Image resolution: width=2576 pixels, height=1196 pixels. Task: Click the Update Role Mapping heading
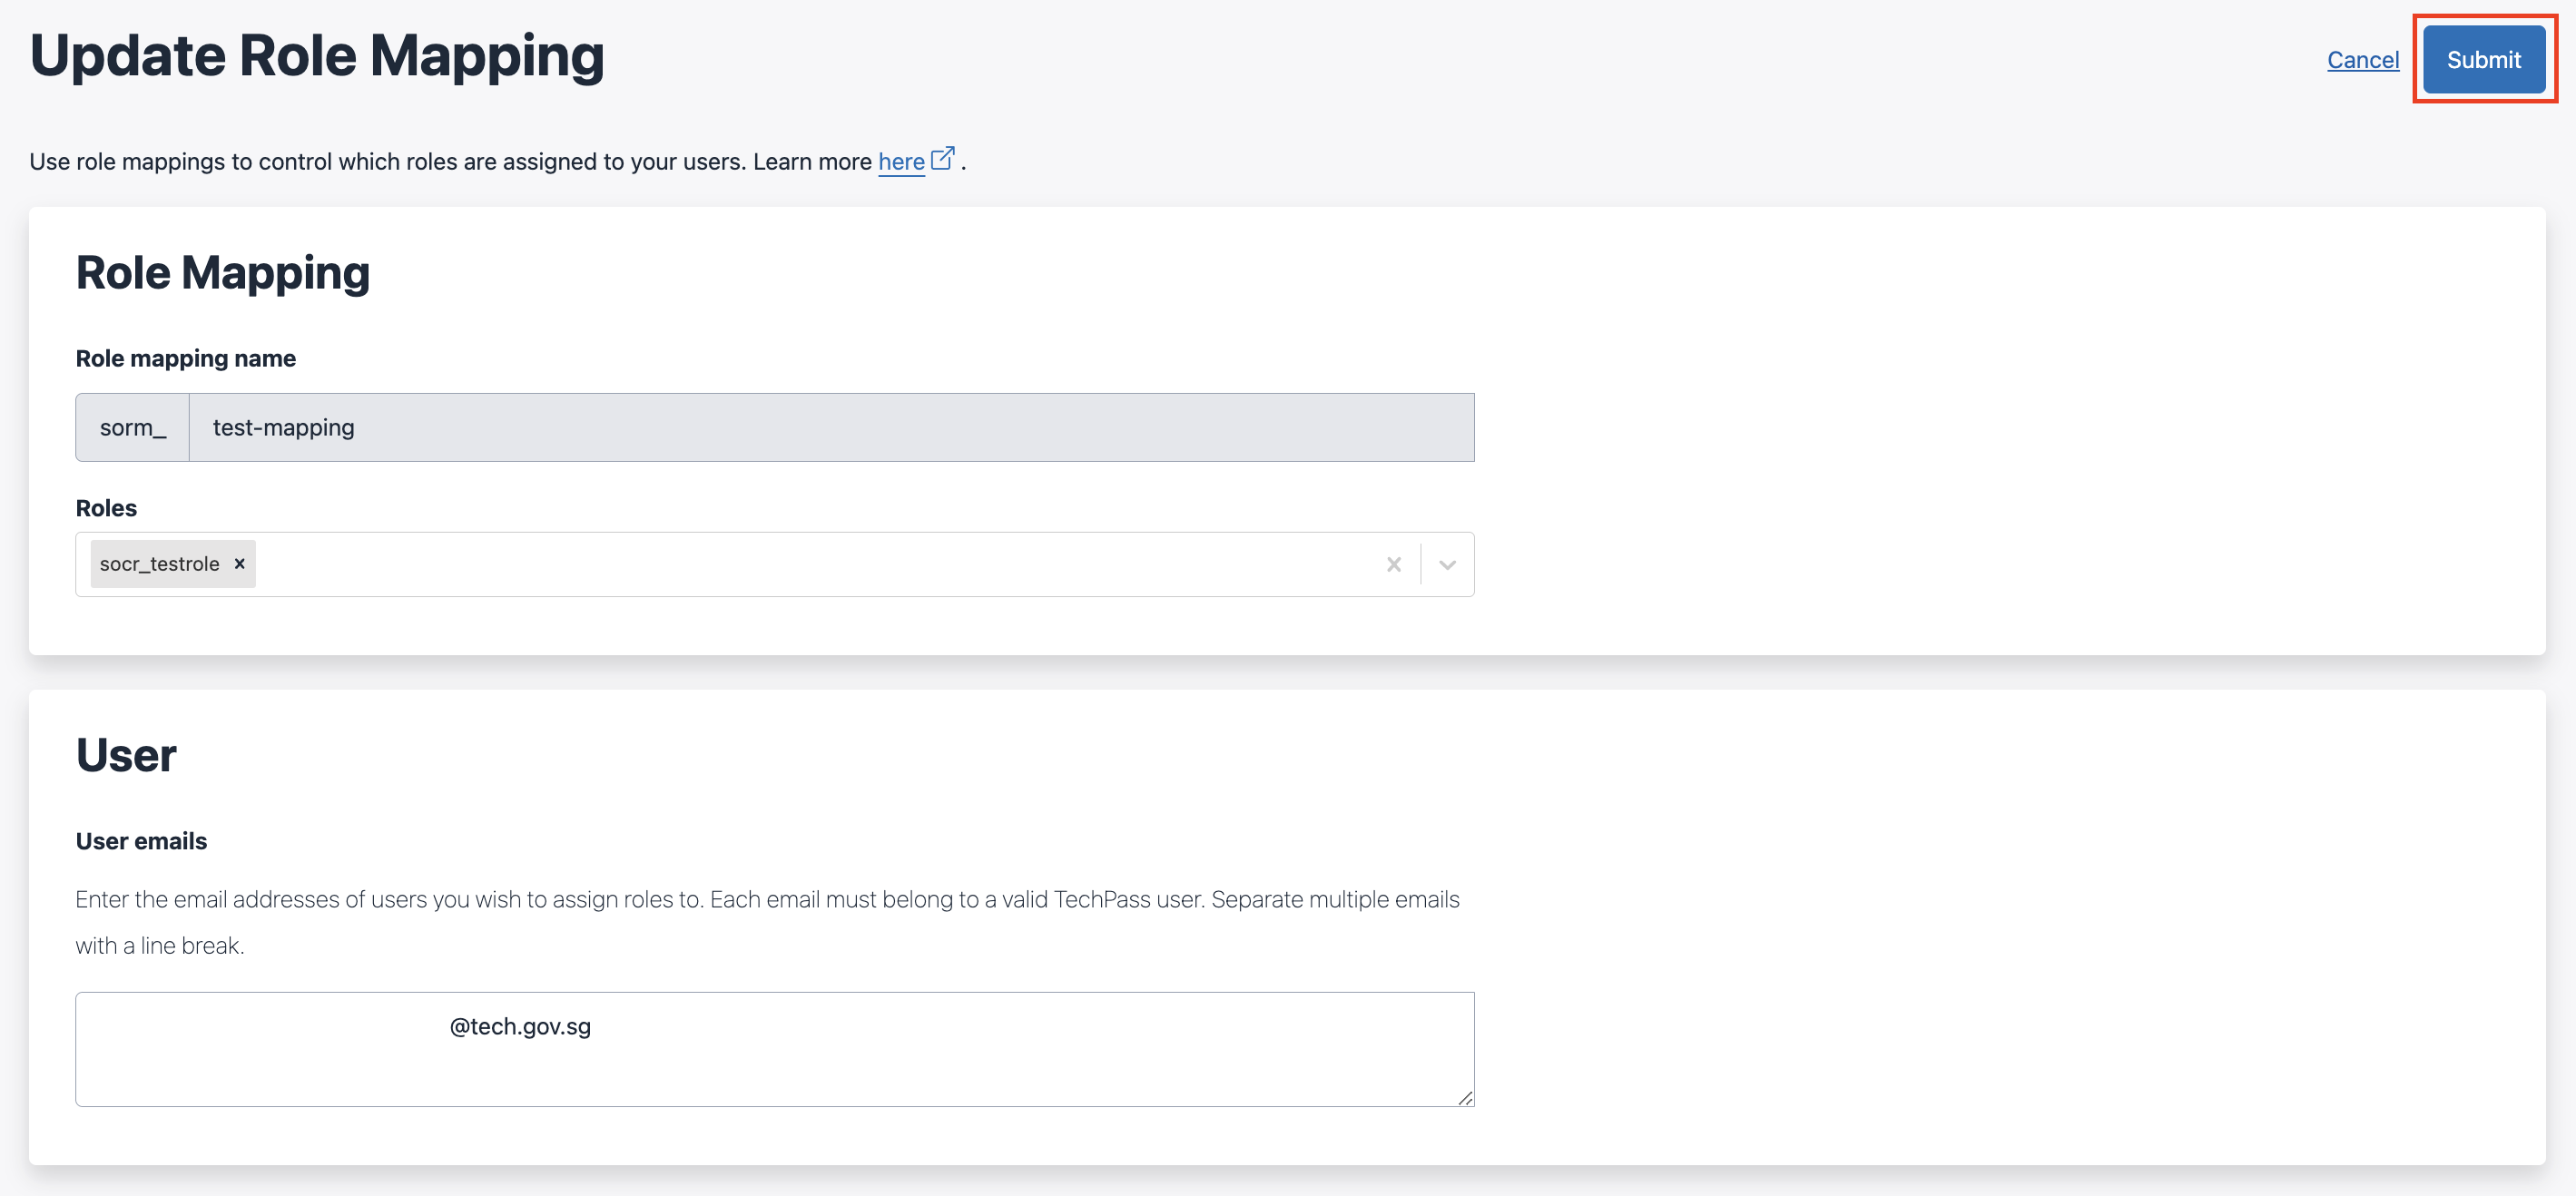(x=316, y=55)
